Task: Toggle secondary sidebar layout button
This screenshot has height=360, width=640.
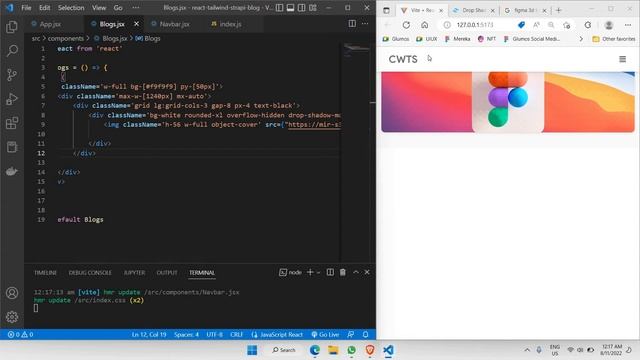Action: pos(301,8)
